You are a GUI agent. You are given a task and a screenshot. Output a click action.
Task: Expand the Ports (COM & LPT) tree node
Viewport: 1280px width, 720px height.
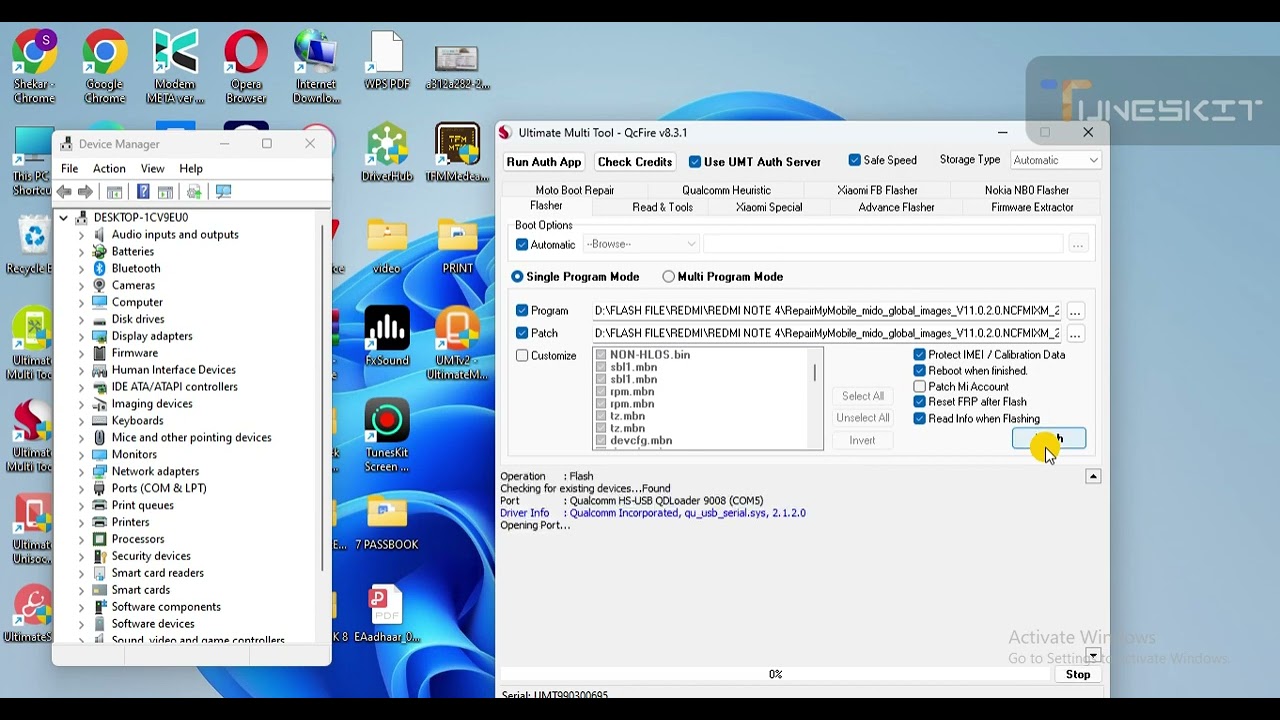(82, 488)
